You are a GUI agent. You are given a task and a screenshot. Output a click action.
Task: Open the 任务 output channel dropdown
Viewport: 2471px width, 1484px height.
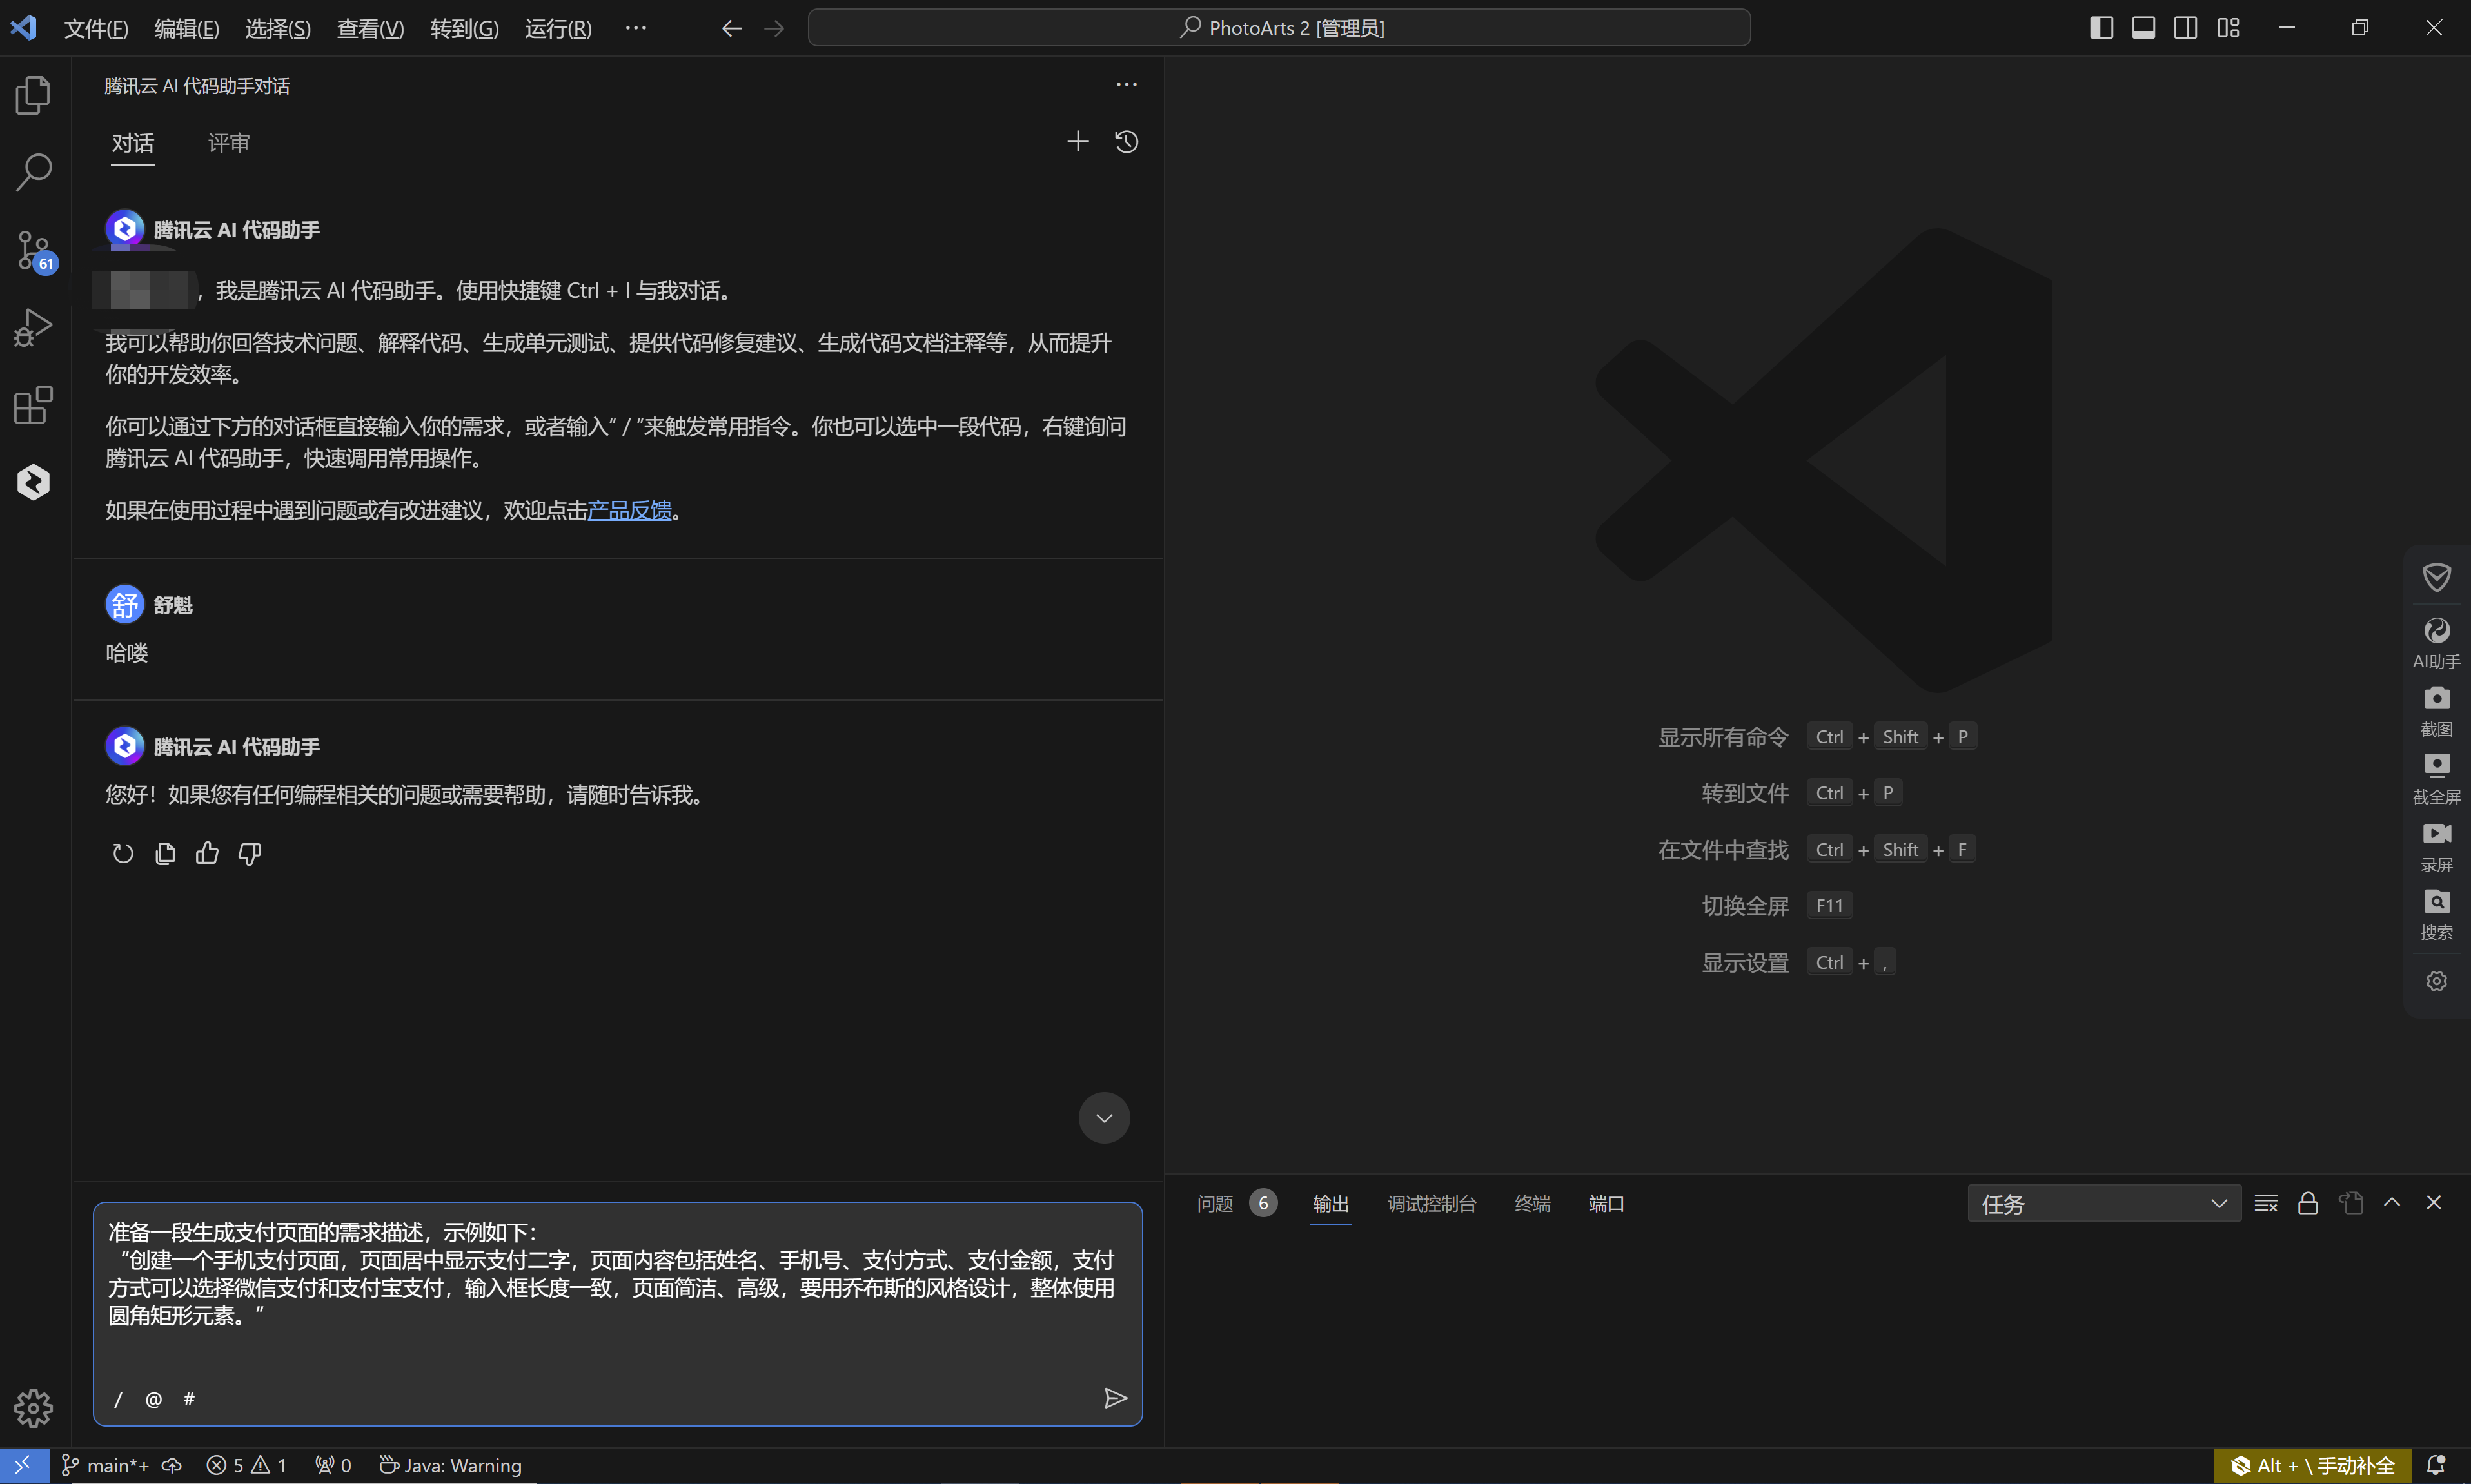[x=2103, y=1203]
